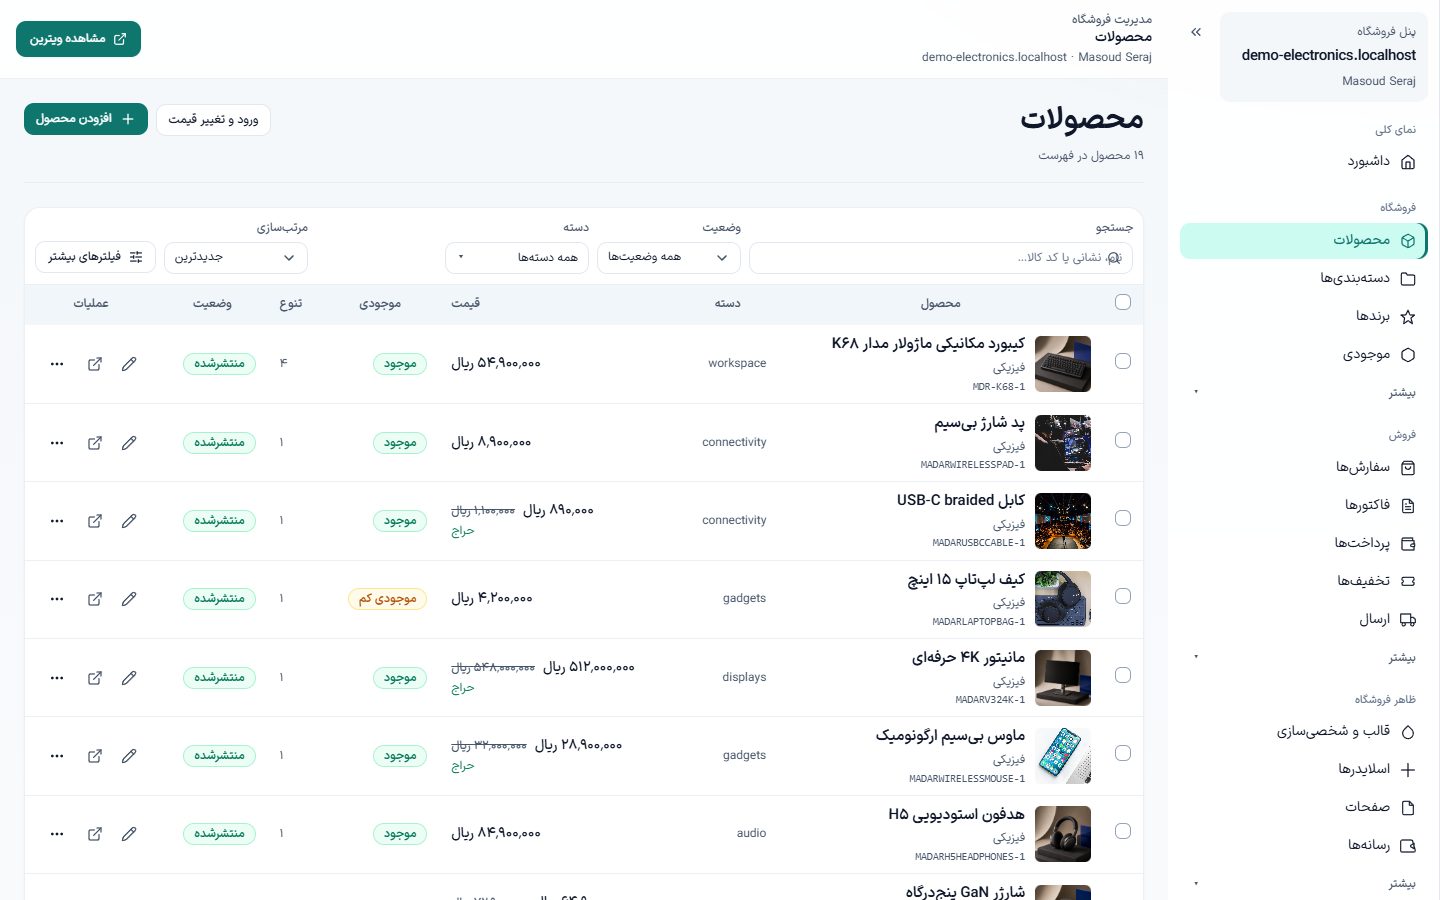Open رسانه‌ها in the sidebar

tap(1304, 845)
